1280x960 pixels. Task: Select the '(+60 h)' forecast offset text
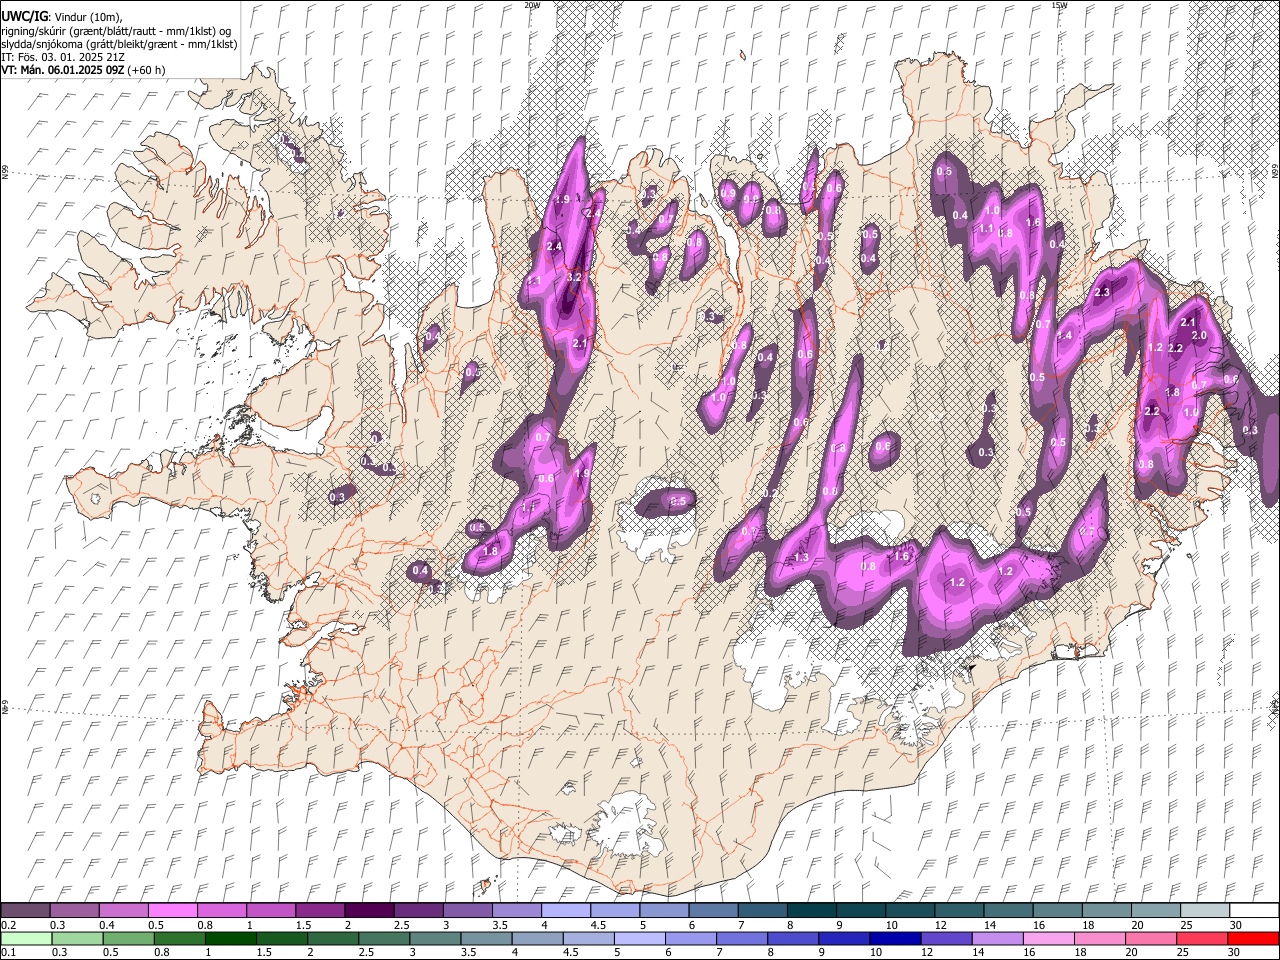(147, 70)
